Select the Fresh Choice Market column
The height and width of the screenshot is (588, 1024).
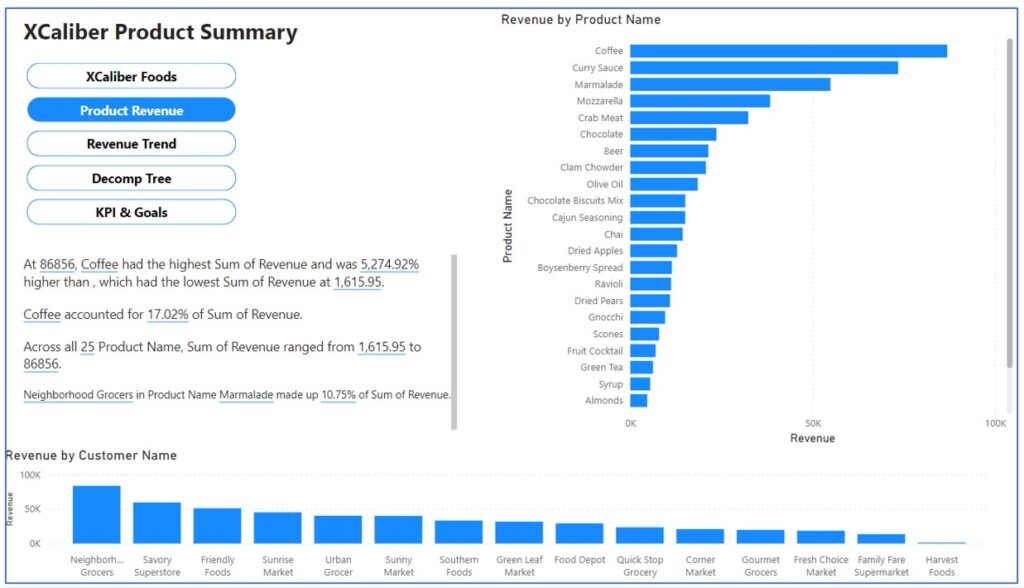(x=821, y=537)
